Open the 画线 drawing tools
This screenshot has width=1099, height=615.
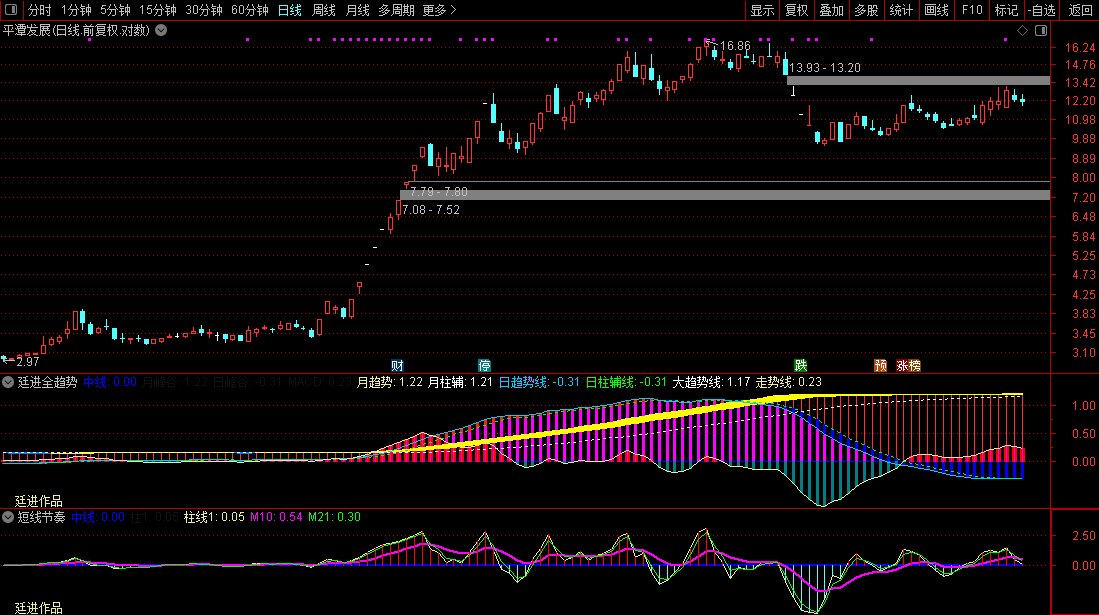[x=936, y=11]
